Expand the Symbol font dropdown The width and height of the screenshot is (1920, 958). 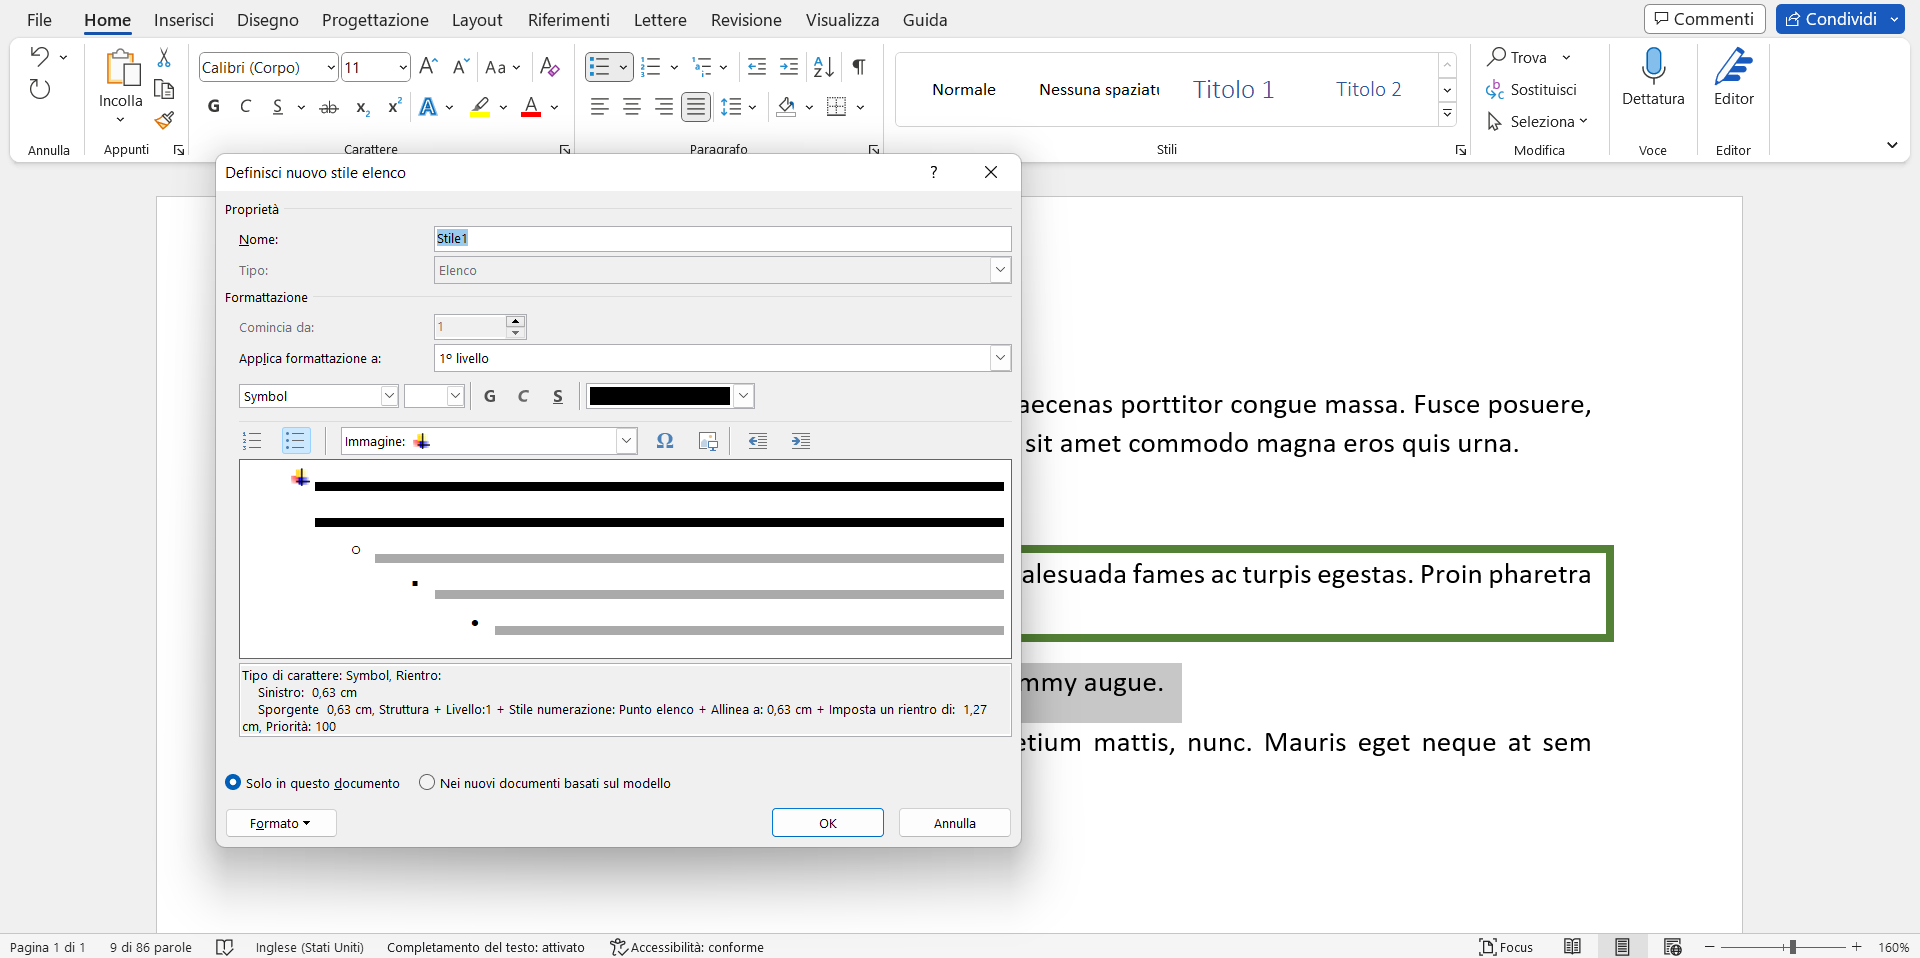click(389, 396)
